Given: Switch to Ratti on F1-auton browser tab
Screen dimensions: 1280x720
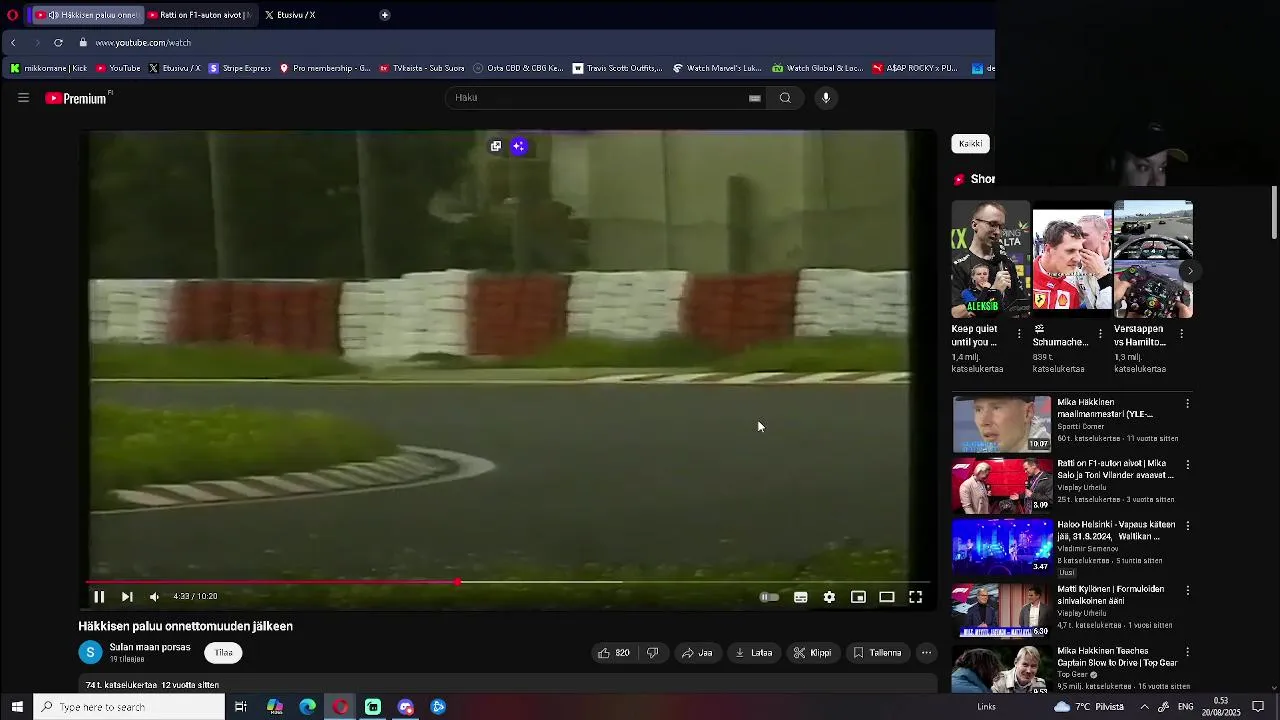Looking at the screenshot, I should coord(199,15).
